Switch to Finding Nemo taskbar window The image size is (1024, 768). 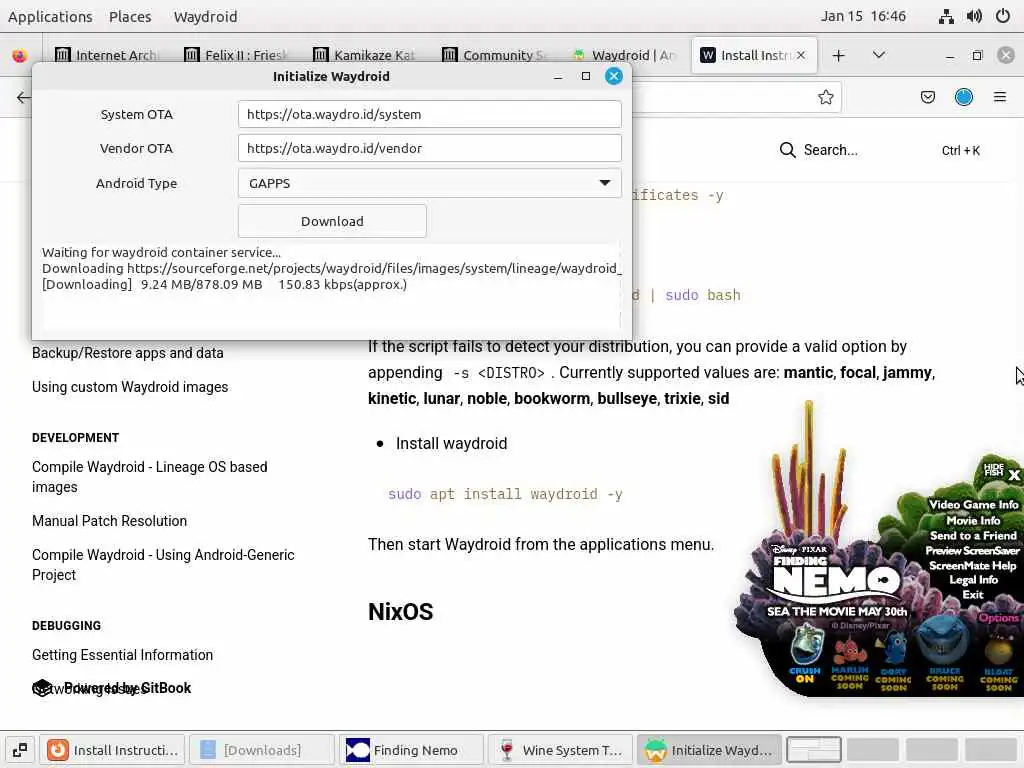coord(411,750)
